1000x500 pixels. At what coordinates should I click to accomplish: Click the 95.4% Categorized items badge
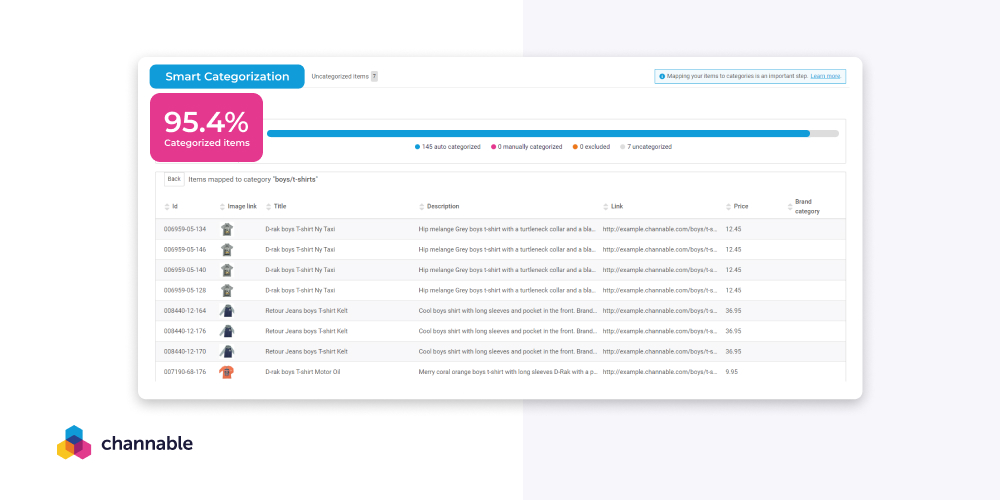(x=206, y=128)
